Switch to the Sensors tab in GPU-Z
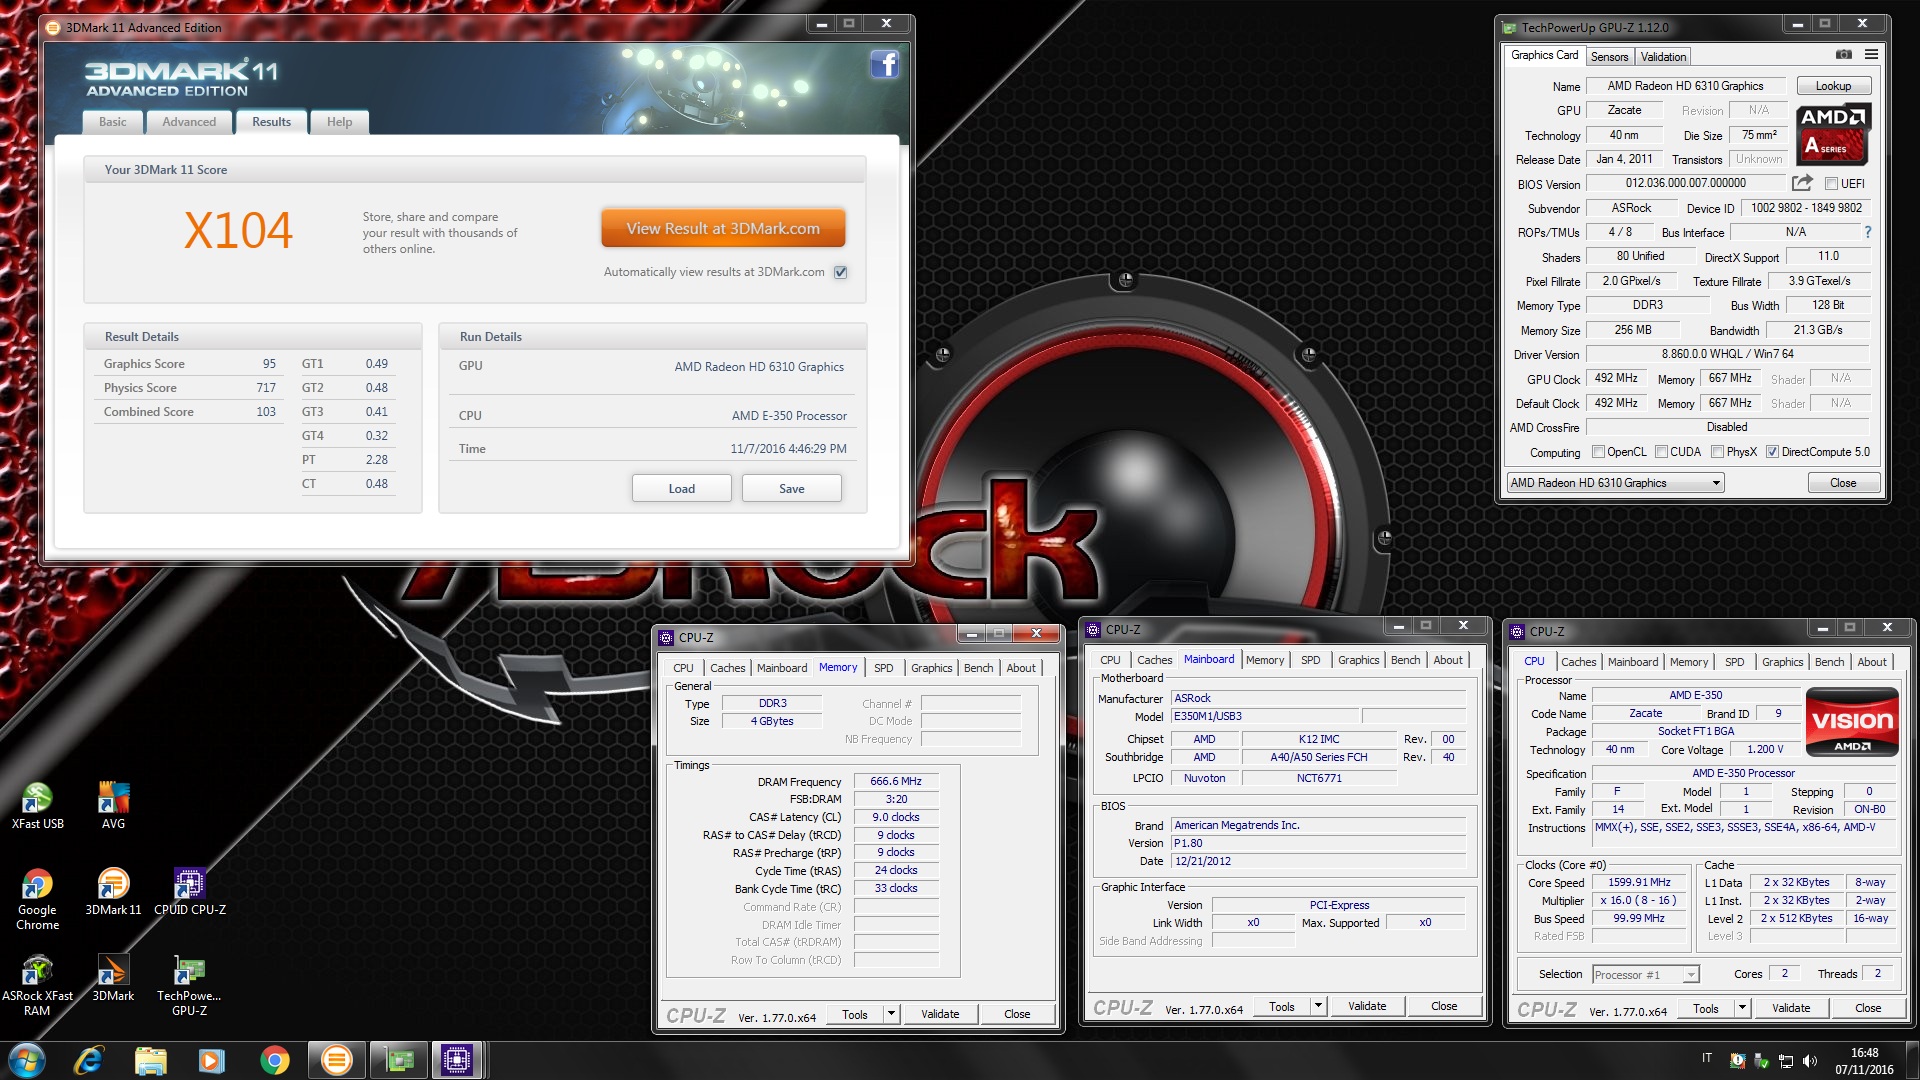The image size is (1920, 1080). [1609, 57]
